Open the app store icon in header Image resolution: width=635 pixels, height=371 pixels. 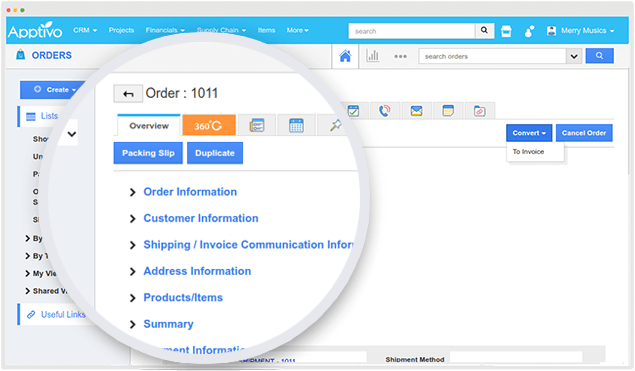click(506, 31)
